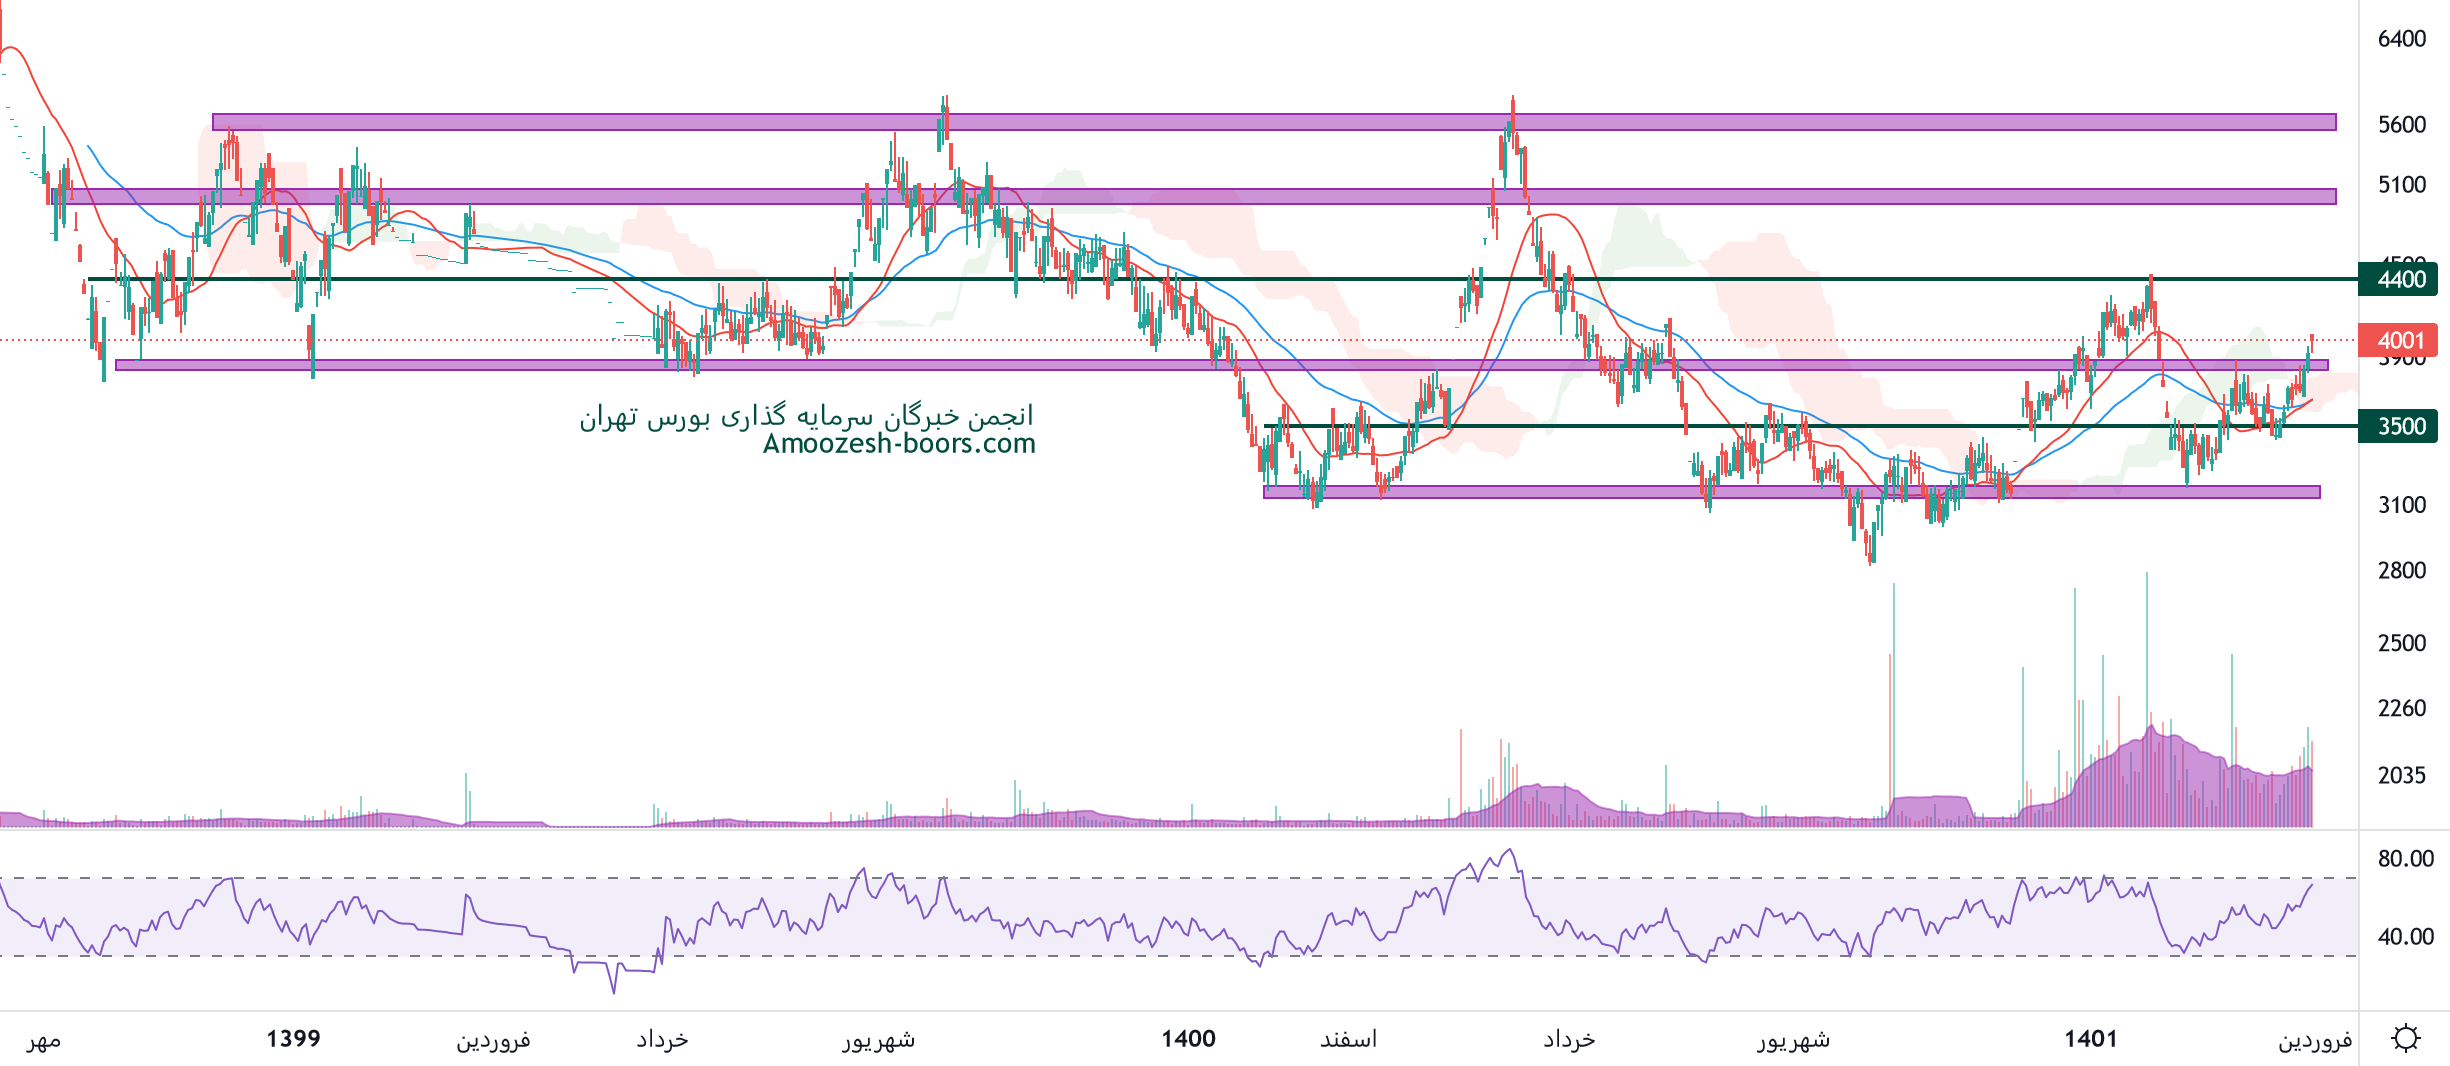Click the 40.00 level on RSI scale
This screenshot has width=2450, height=1066.
(2405, 937)
